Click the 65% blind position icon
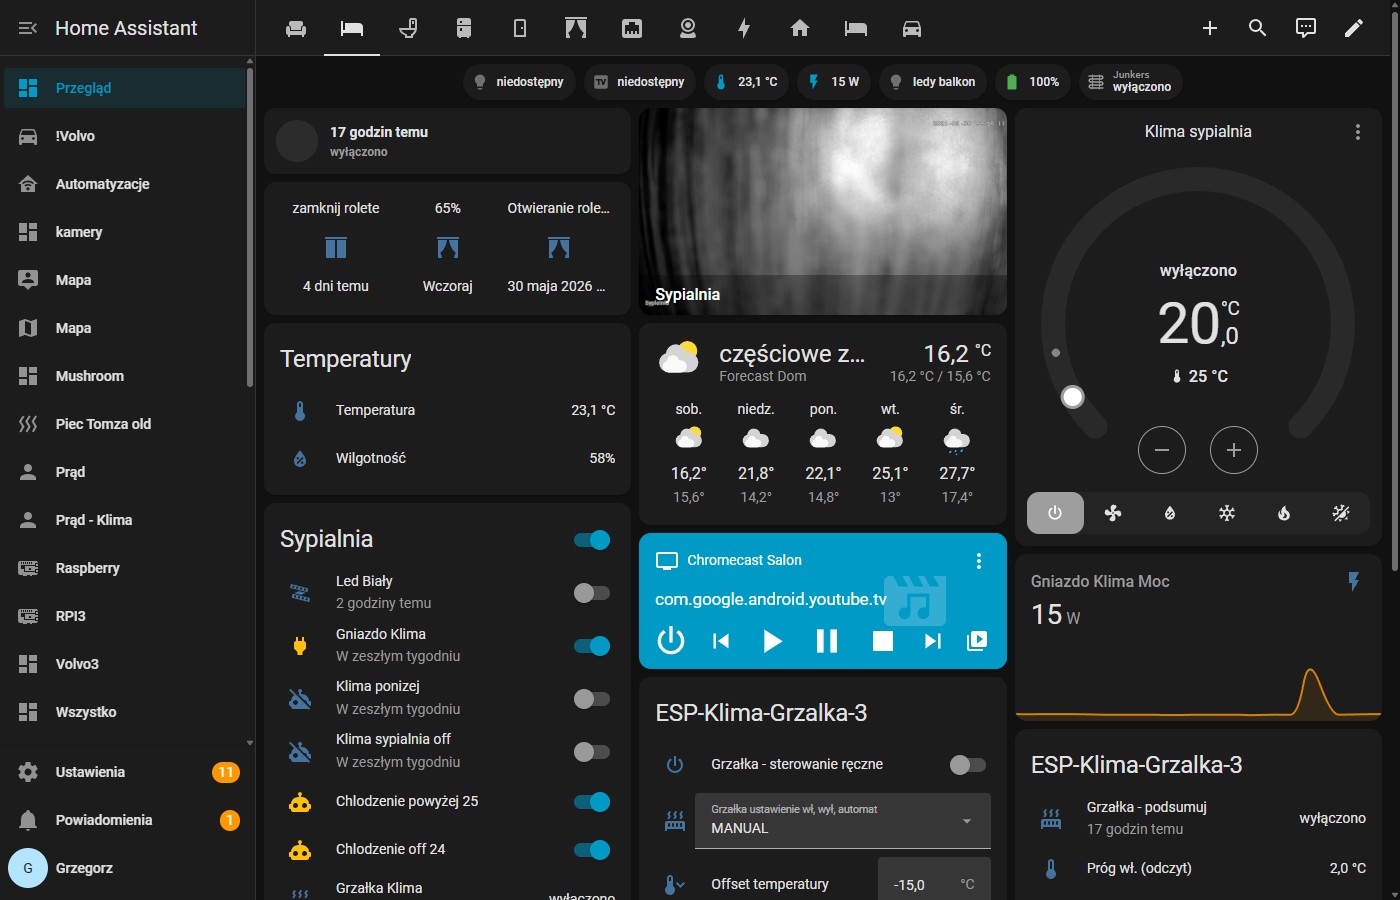1400x900 pixels. (x=448, y=247)
